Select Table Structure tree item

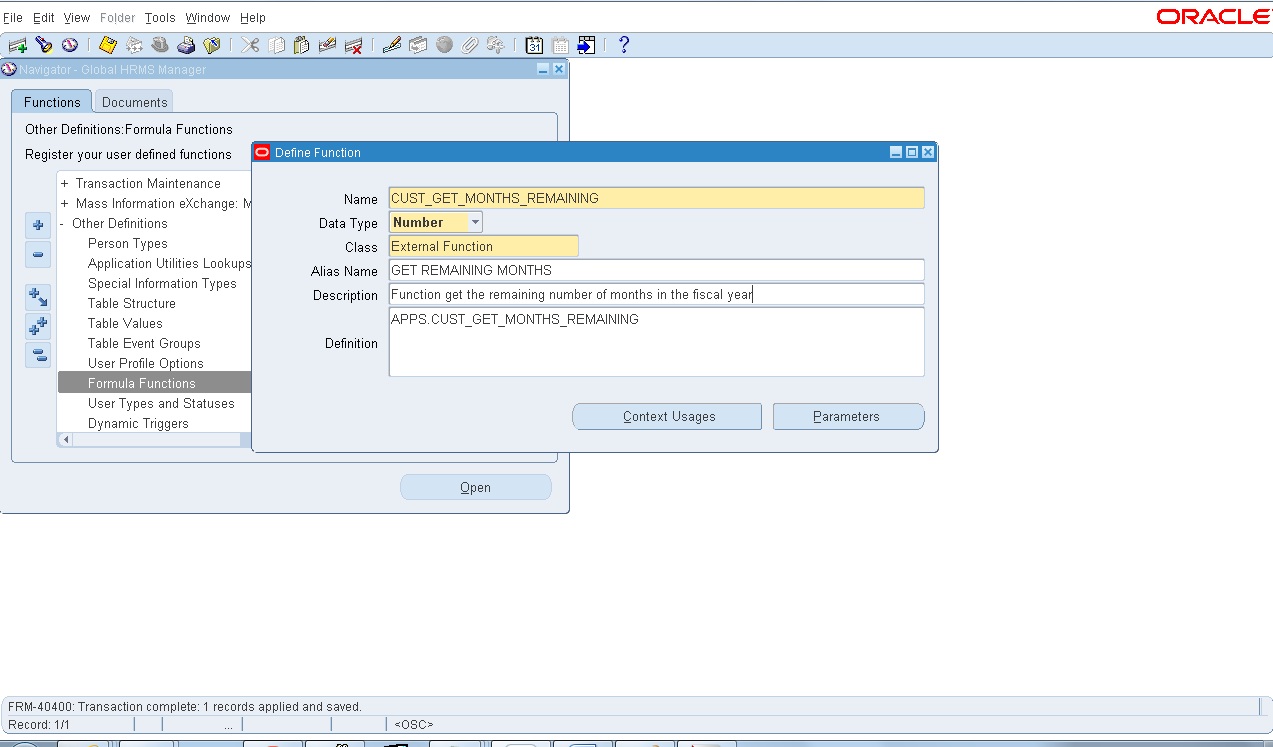point(132,304)
